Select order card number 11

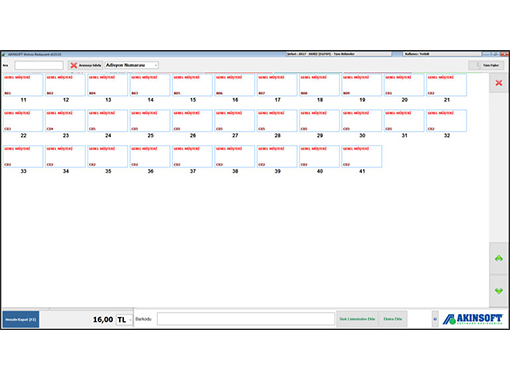[x=23, y=85]
